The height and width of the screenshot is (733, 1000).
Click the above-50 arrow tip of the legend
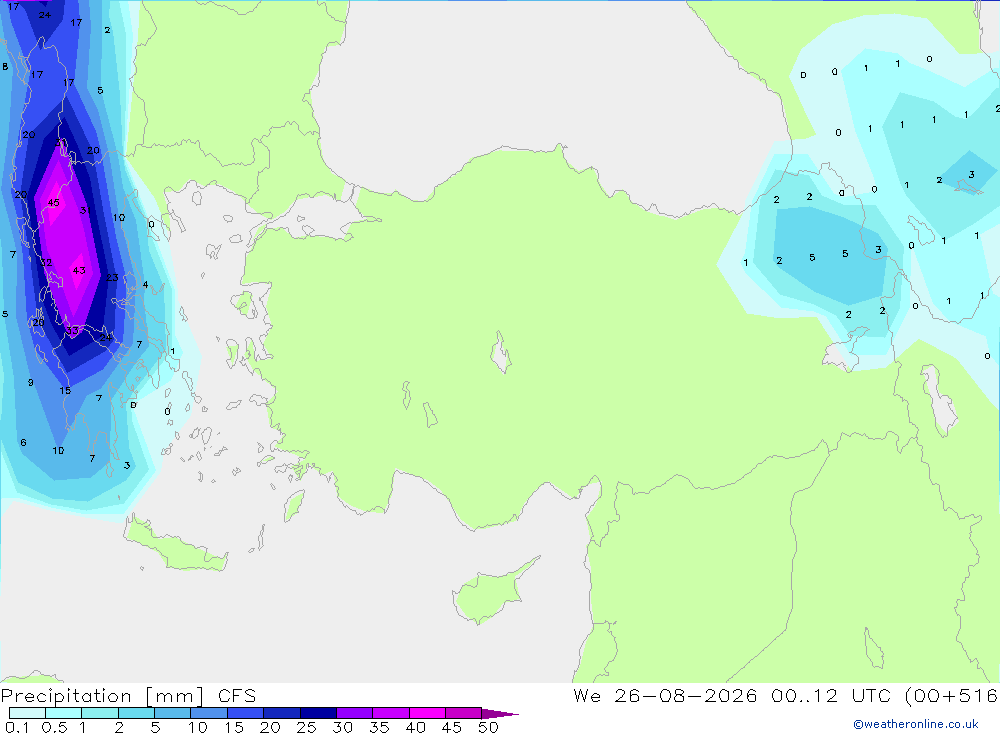(501, 714)
